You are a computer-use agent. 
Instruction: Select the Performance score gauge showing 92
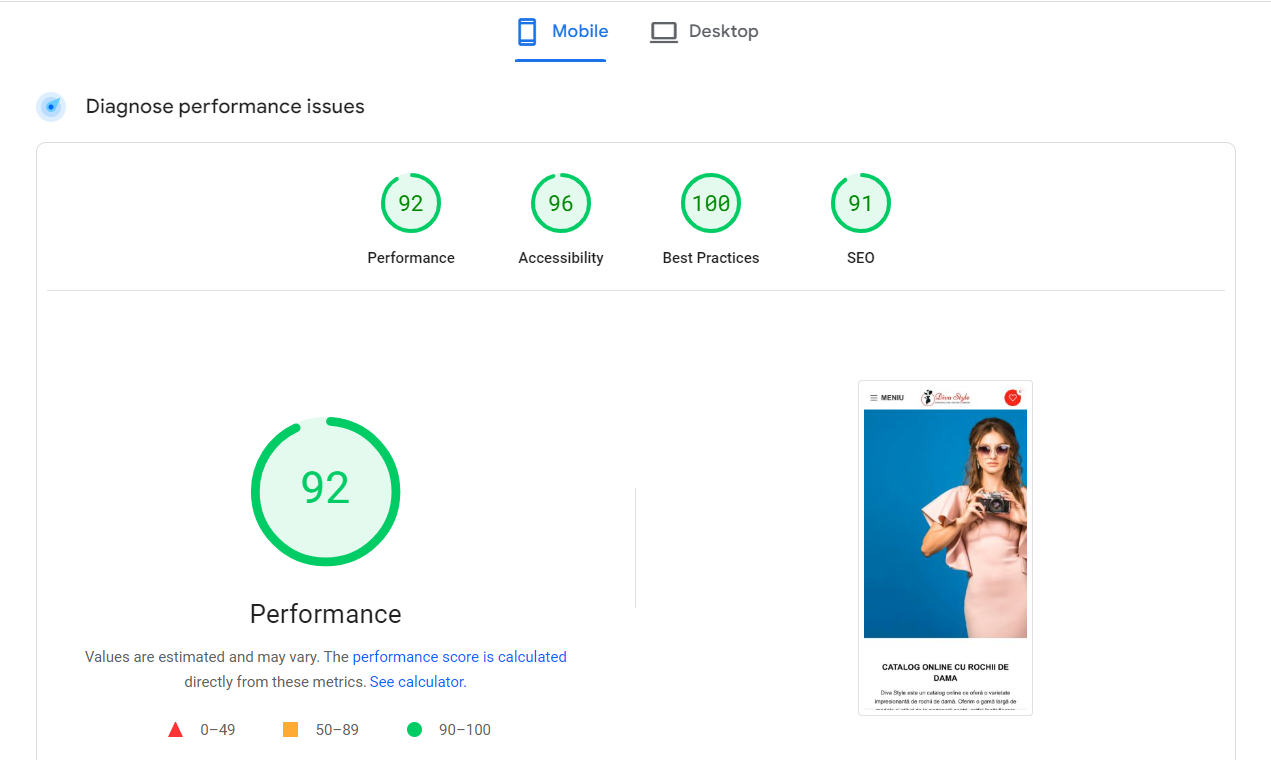(x=410, y=202)
